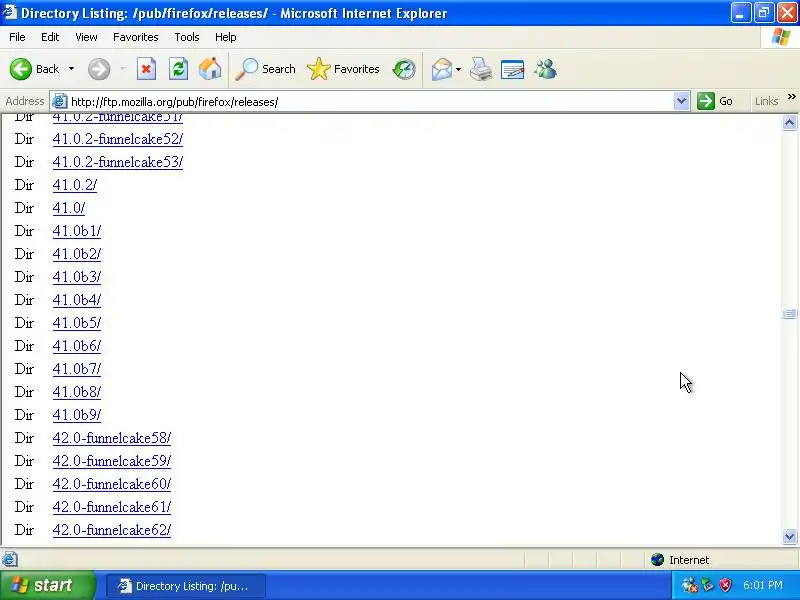Click the grayed Forward arrow button
This screenshot has height=600, width=800.
(x=99, y=69)
